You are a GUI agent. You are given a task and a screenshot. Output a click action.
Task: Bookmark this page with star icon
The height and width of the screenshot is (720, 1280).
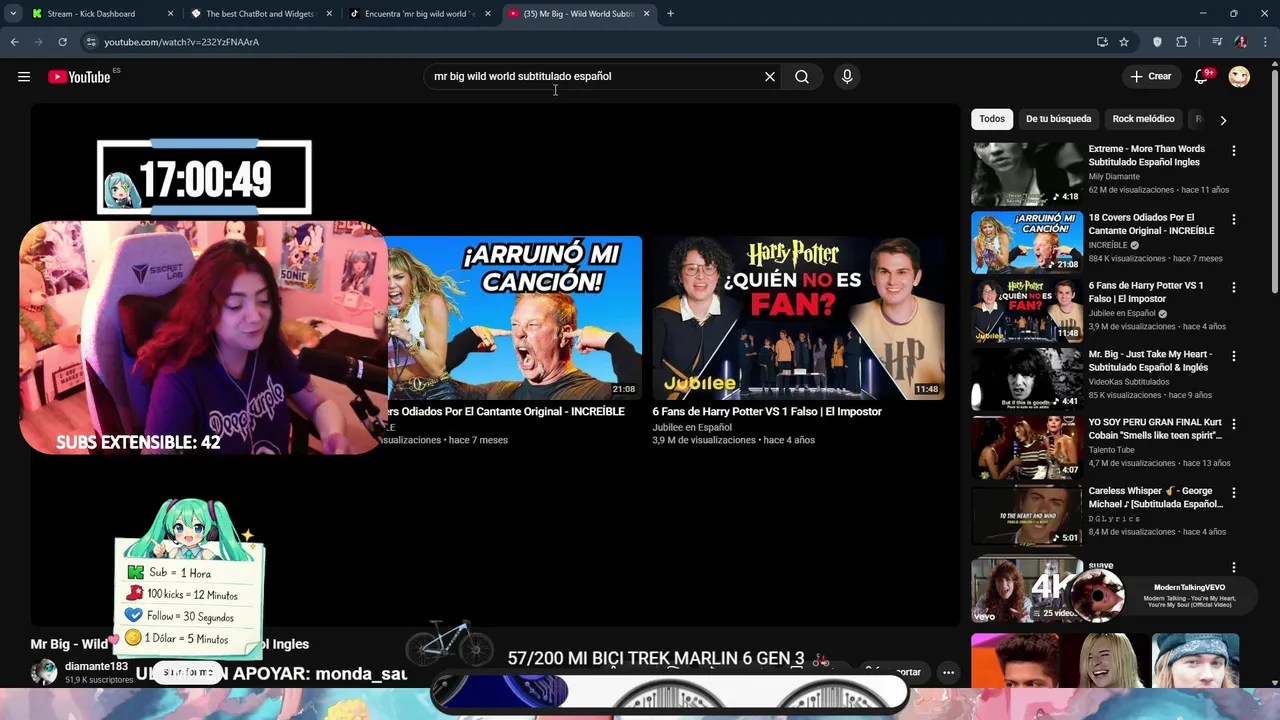[x=1124, y=42]
